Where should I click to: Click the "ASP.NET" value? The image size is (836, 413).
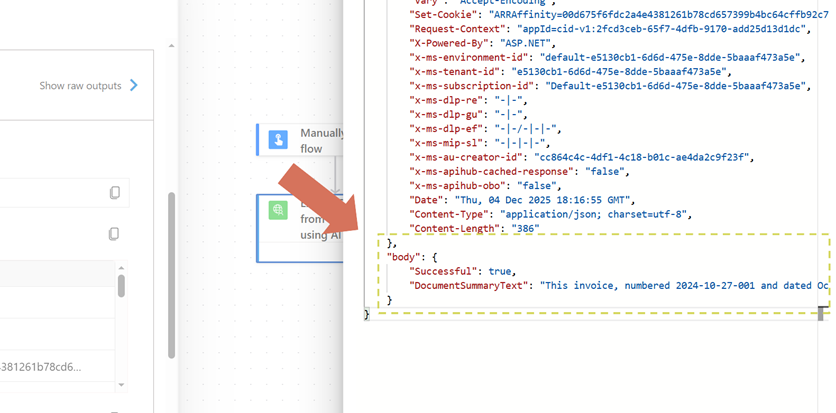tap(525, 43)
